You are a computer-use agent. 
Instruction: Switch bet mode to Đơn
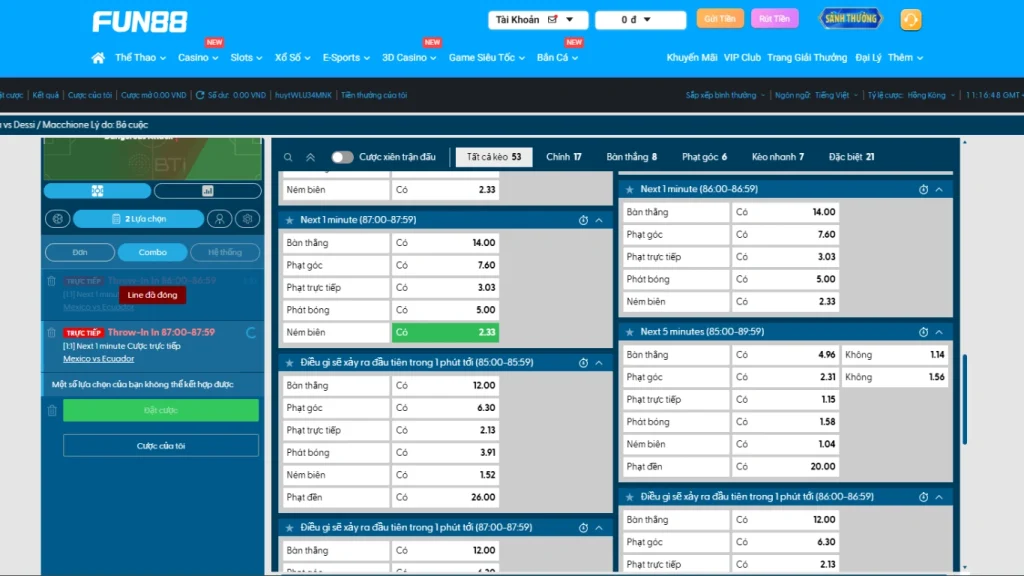[x=79, y=252]
